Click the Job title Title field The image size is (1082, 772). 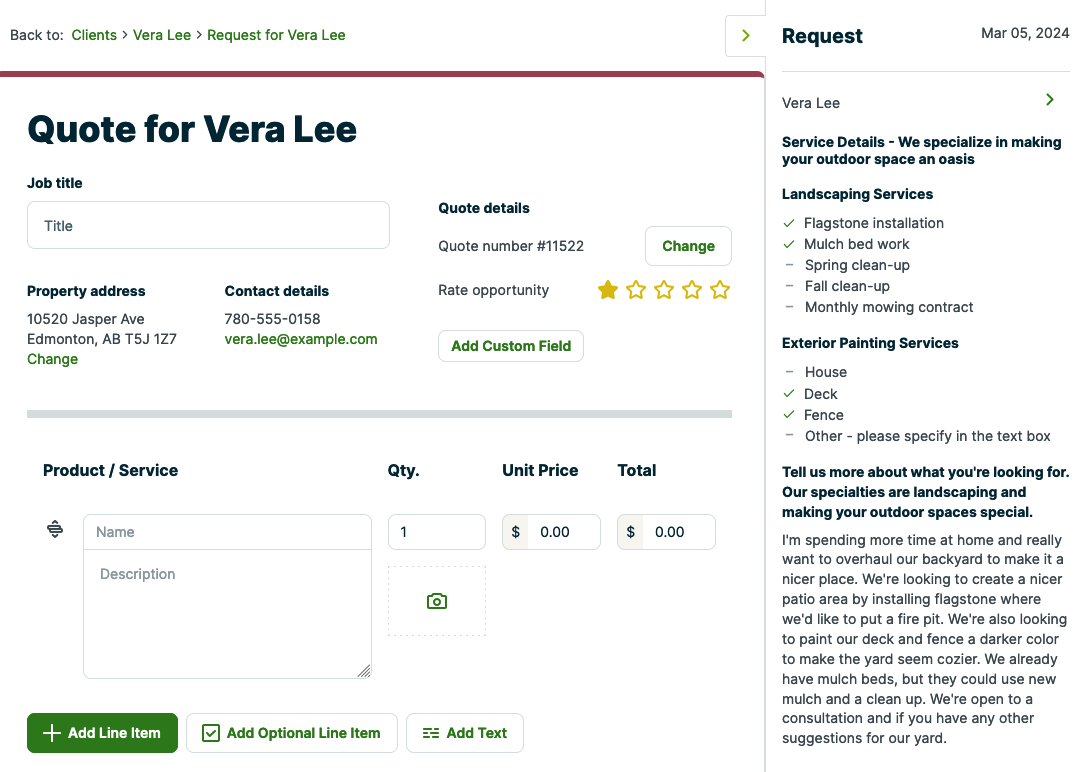click(208, 225)
